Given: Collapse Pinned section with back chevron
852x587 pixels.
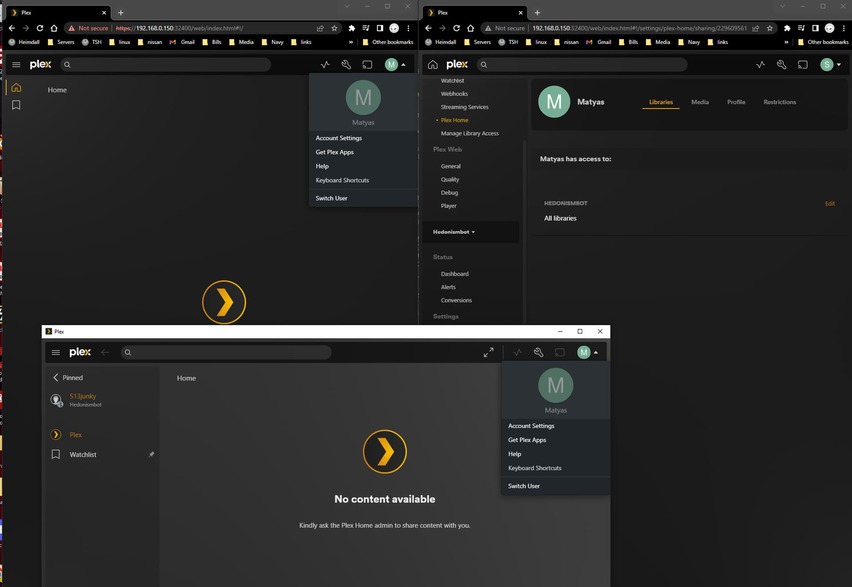Looking at the screenshot, I should click(x=55, y=377).
